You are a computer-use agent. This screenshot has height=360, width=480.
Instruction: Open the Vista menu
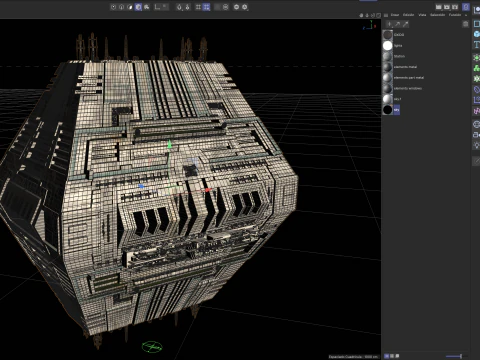[x=422, y=15]
